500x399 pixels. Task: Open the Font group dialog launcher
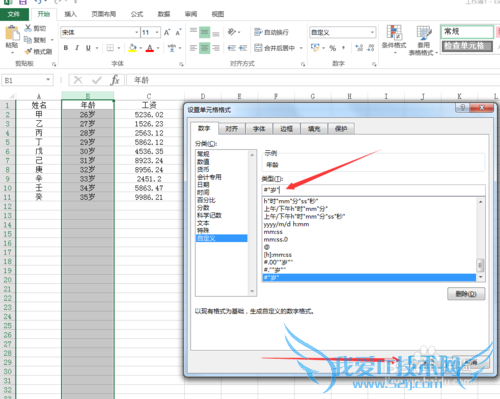coord(181,64)
